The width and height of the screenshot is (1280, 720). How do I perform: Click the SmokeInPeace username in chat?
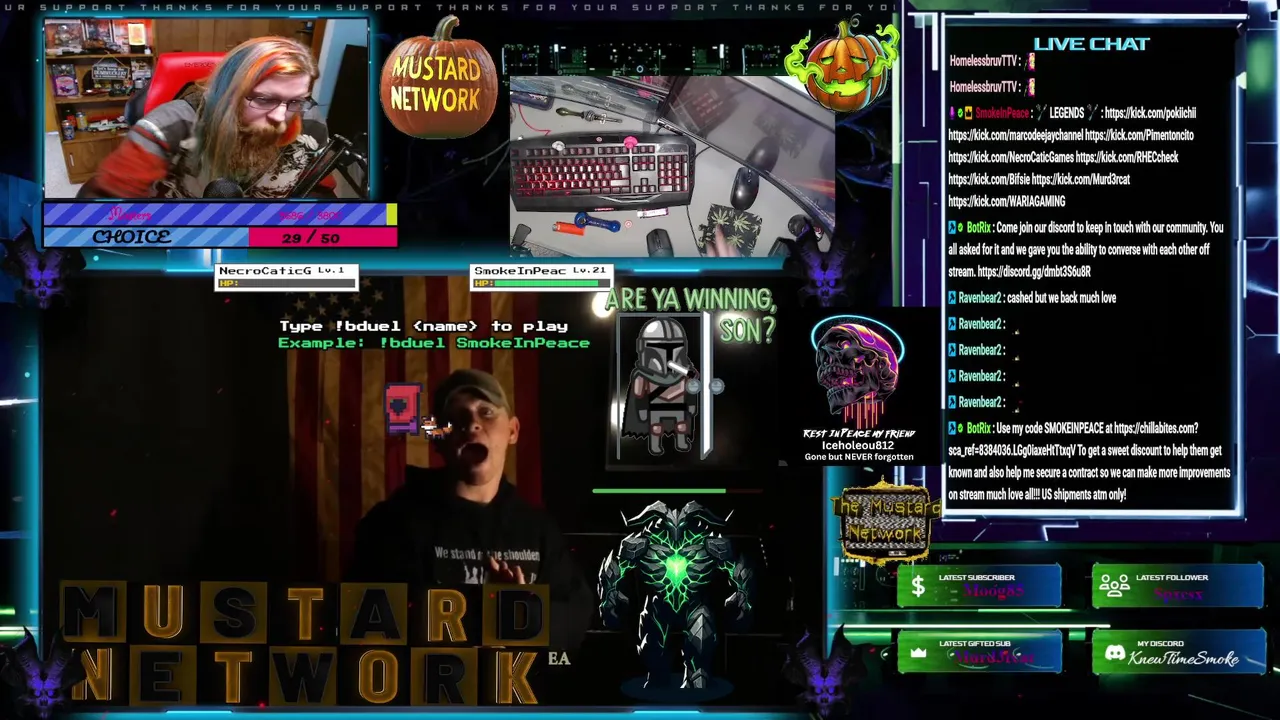tap(1002, 113)
